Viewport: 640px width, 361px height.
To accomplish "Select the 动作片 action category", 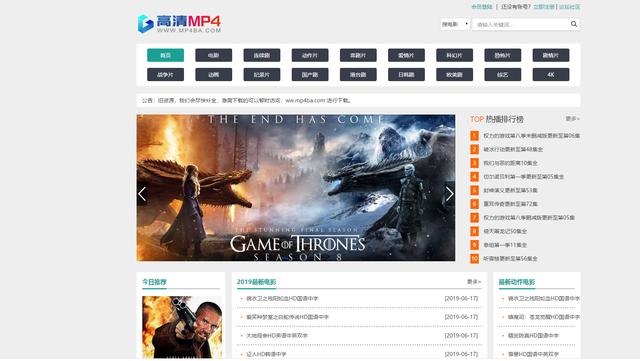I will point(310,55).
